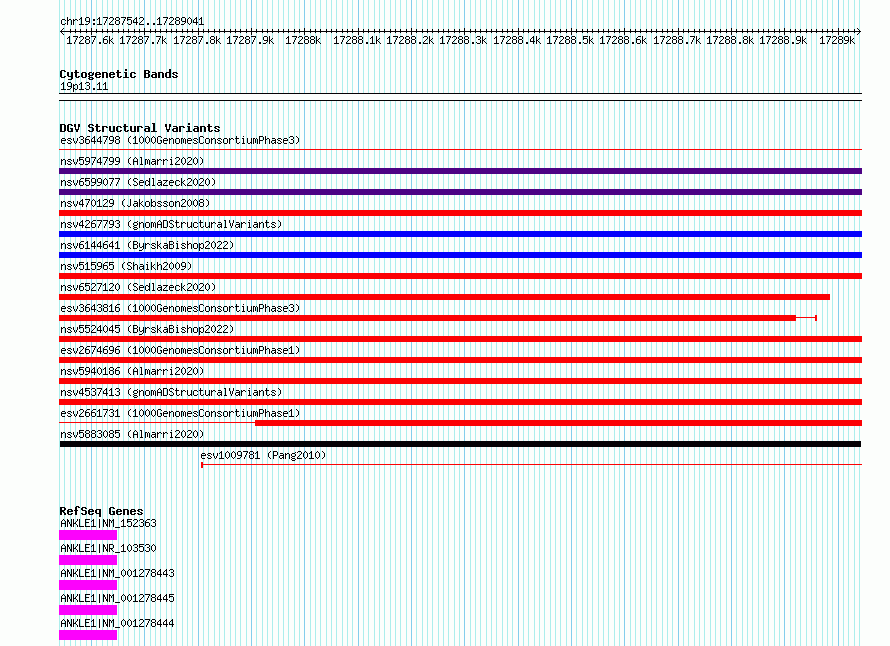890x646 pixels.
Task: Click the nsv5524045 (ByrskaBishop2022) label
Action: (x=147, y=329)
